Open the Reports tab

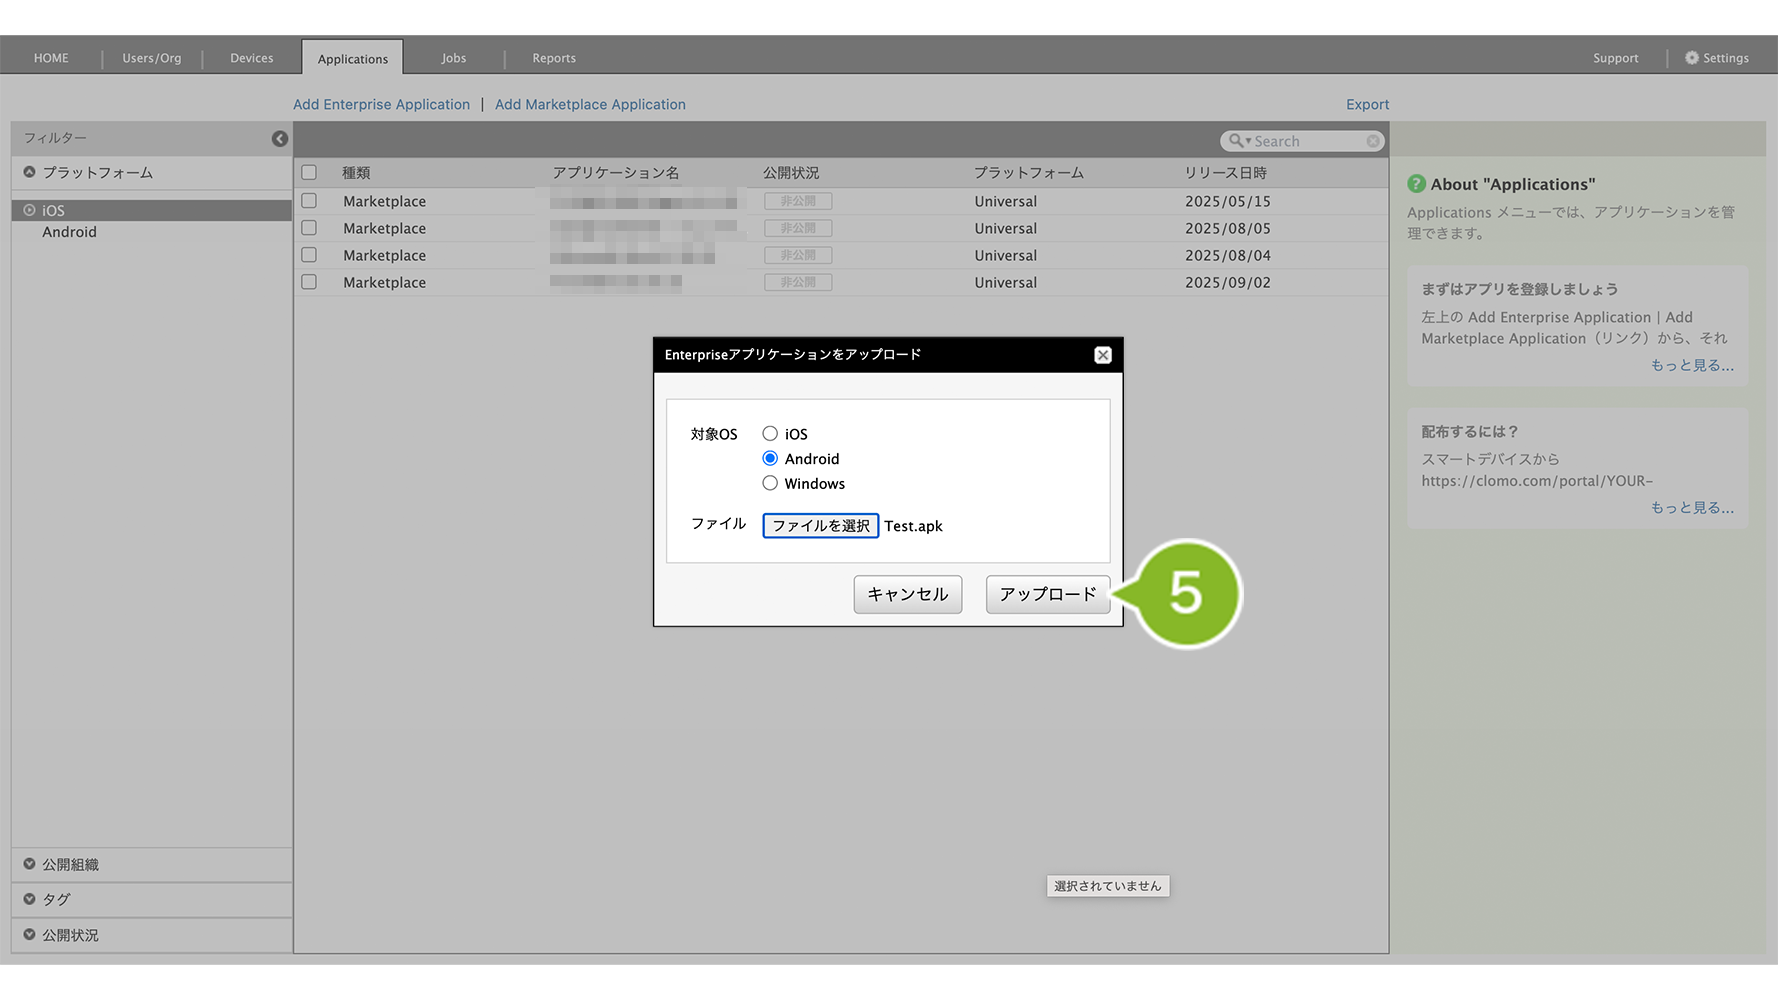pos(553,58)
